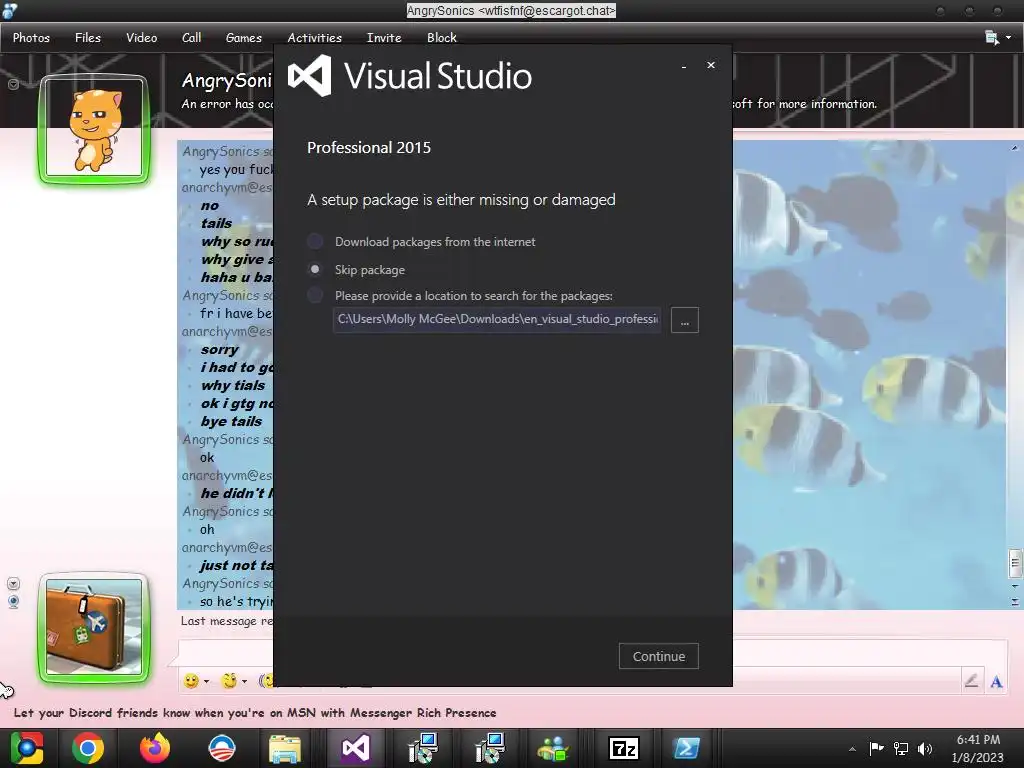Open Photos menu in Messenger window
Screen dimensions: 1024x768
pos(31,38)
